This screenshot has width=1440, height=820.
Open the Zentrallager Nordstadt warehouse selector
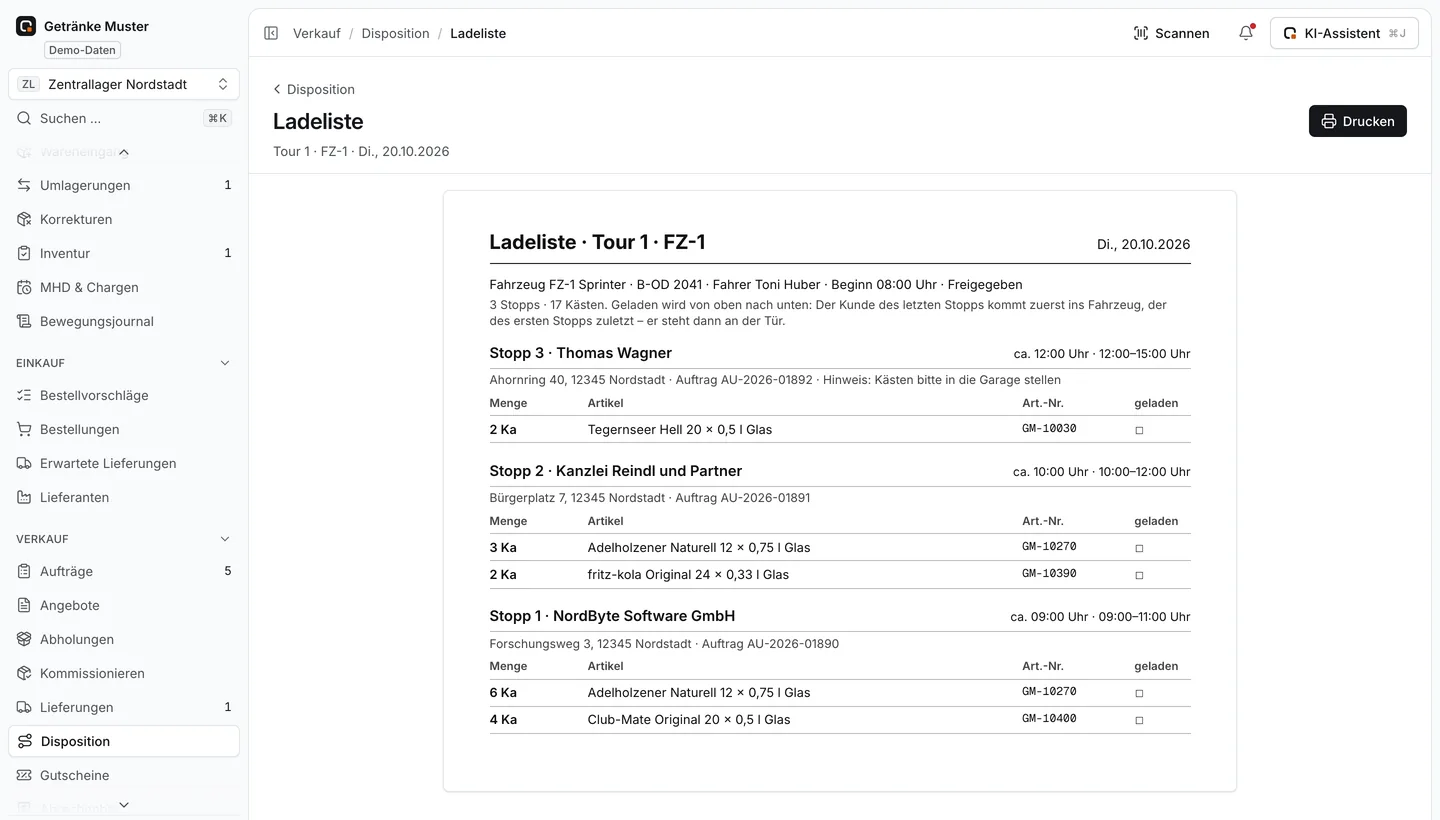tap(124, 84)
